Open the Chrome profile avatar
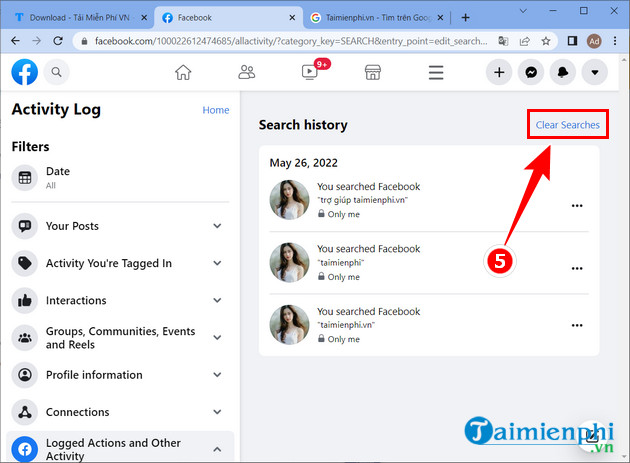The image size is (630, 463). tap(594, 41)
